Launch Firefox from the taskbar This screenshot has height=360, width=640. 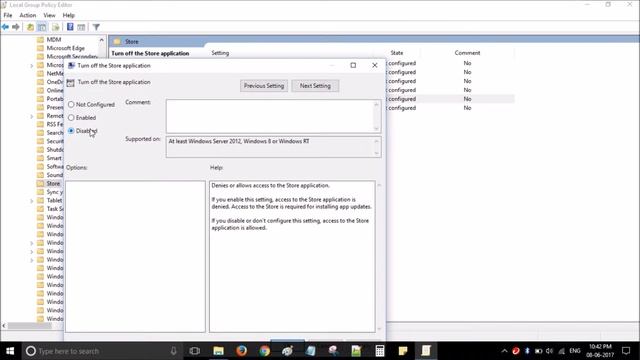[241, 351]
